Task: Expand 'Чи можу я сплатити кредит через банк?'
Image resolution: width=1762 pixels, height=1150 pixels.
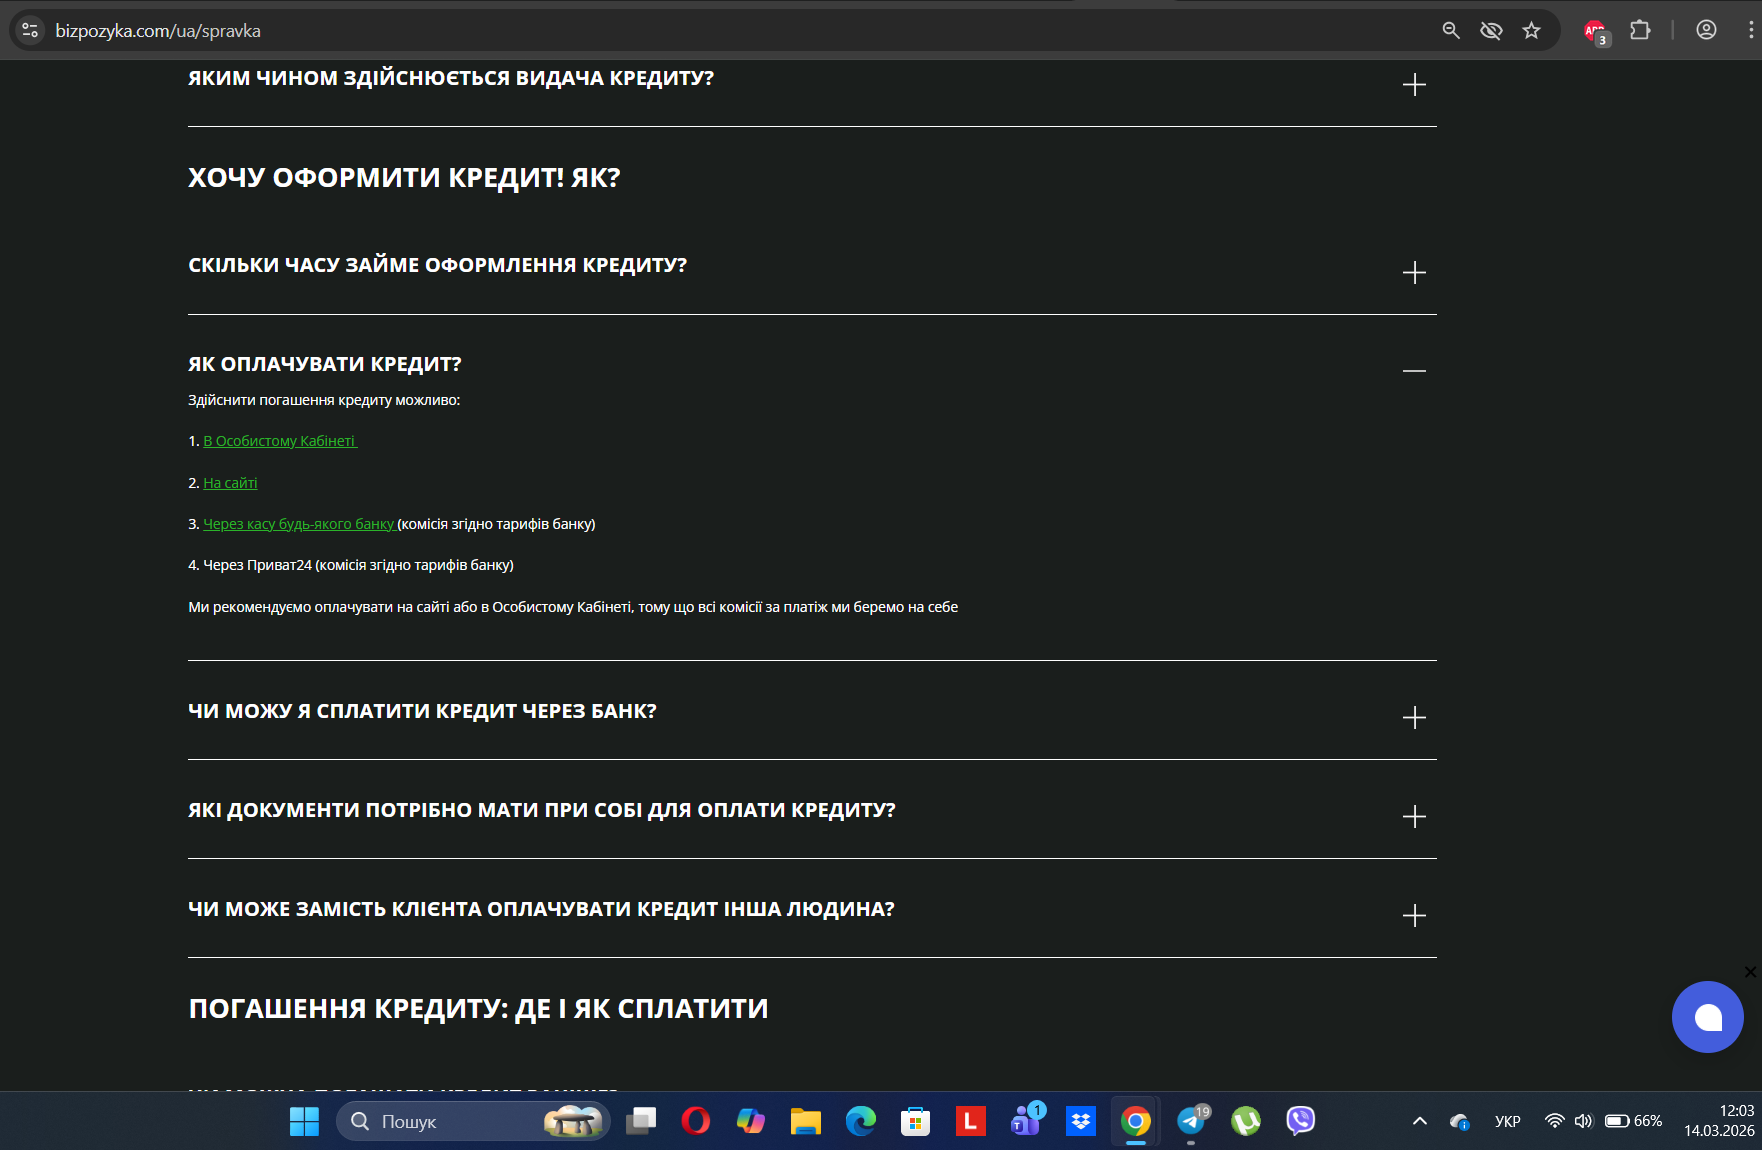Action: pyautogui.click(x=1414, y=718)
